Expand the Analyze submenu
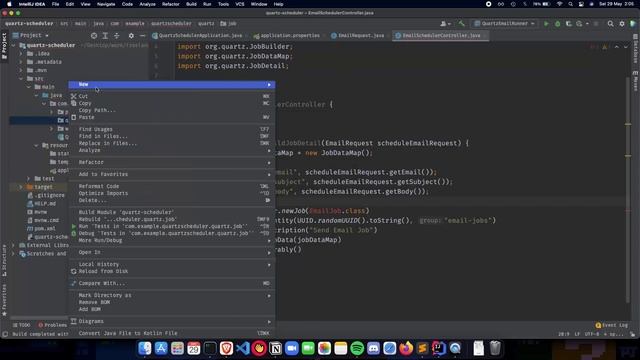The image size is (640, 360). pos(171,150)
